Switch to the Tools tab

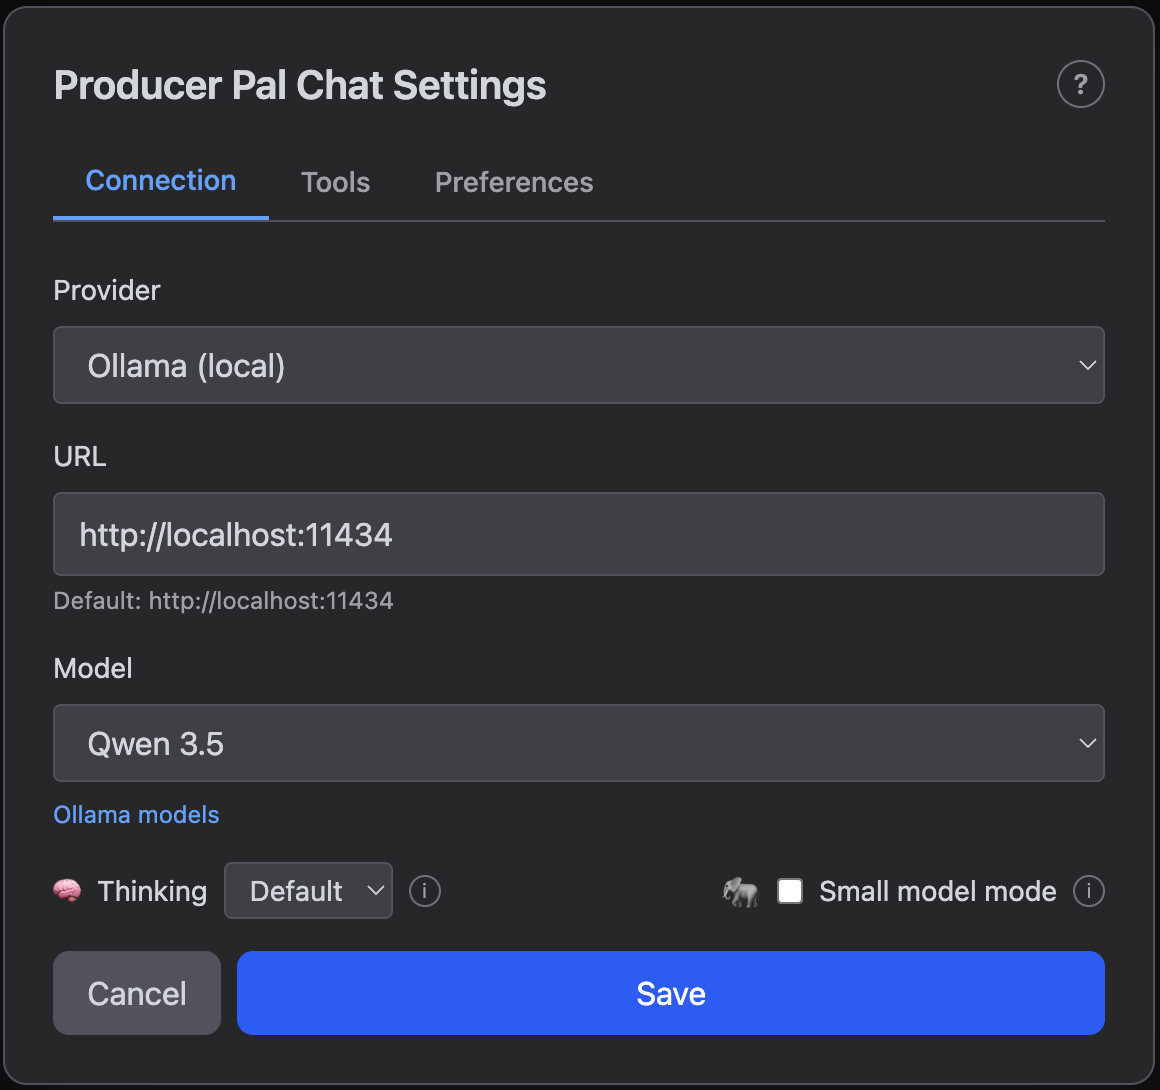pos(335,182)
